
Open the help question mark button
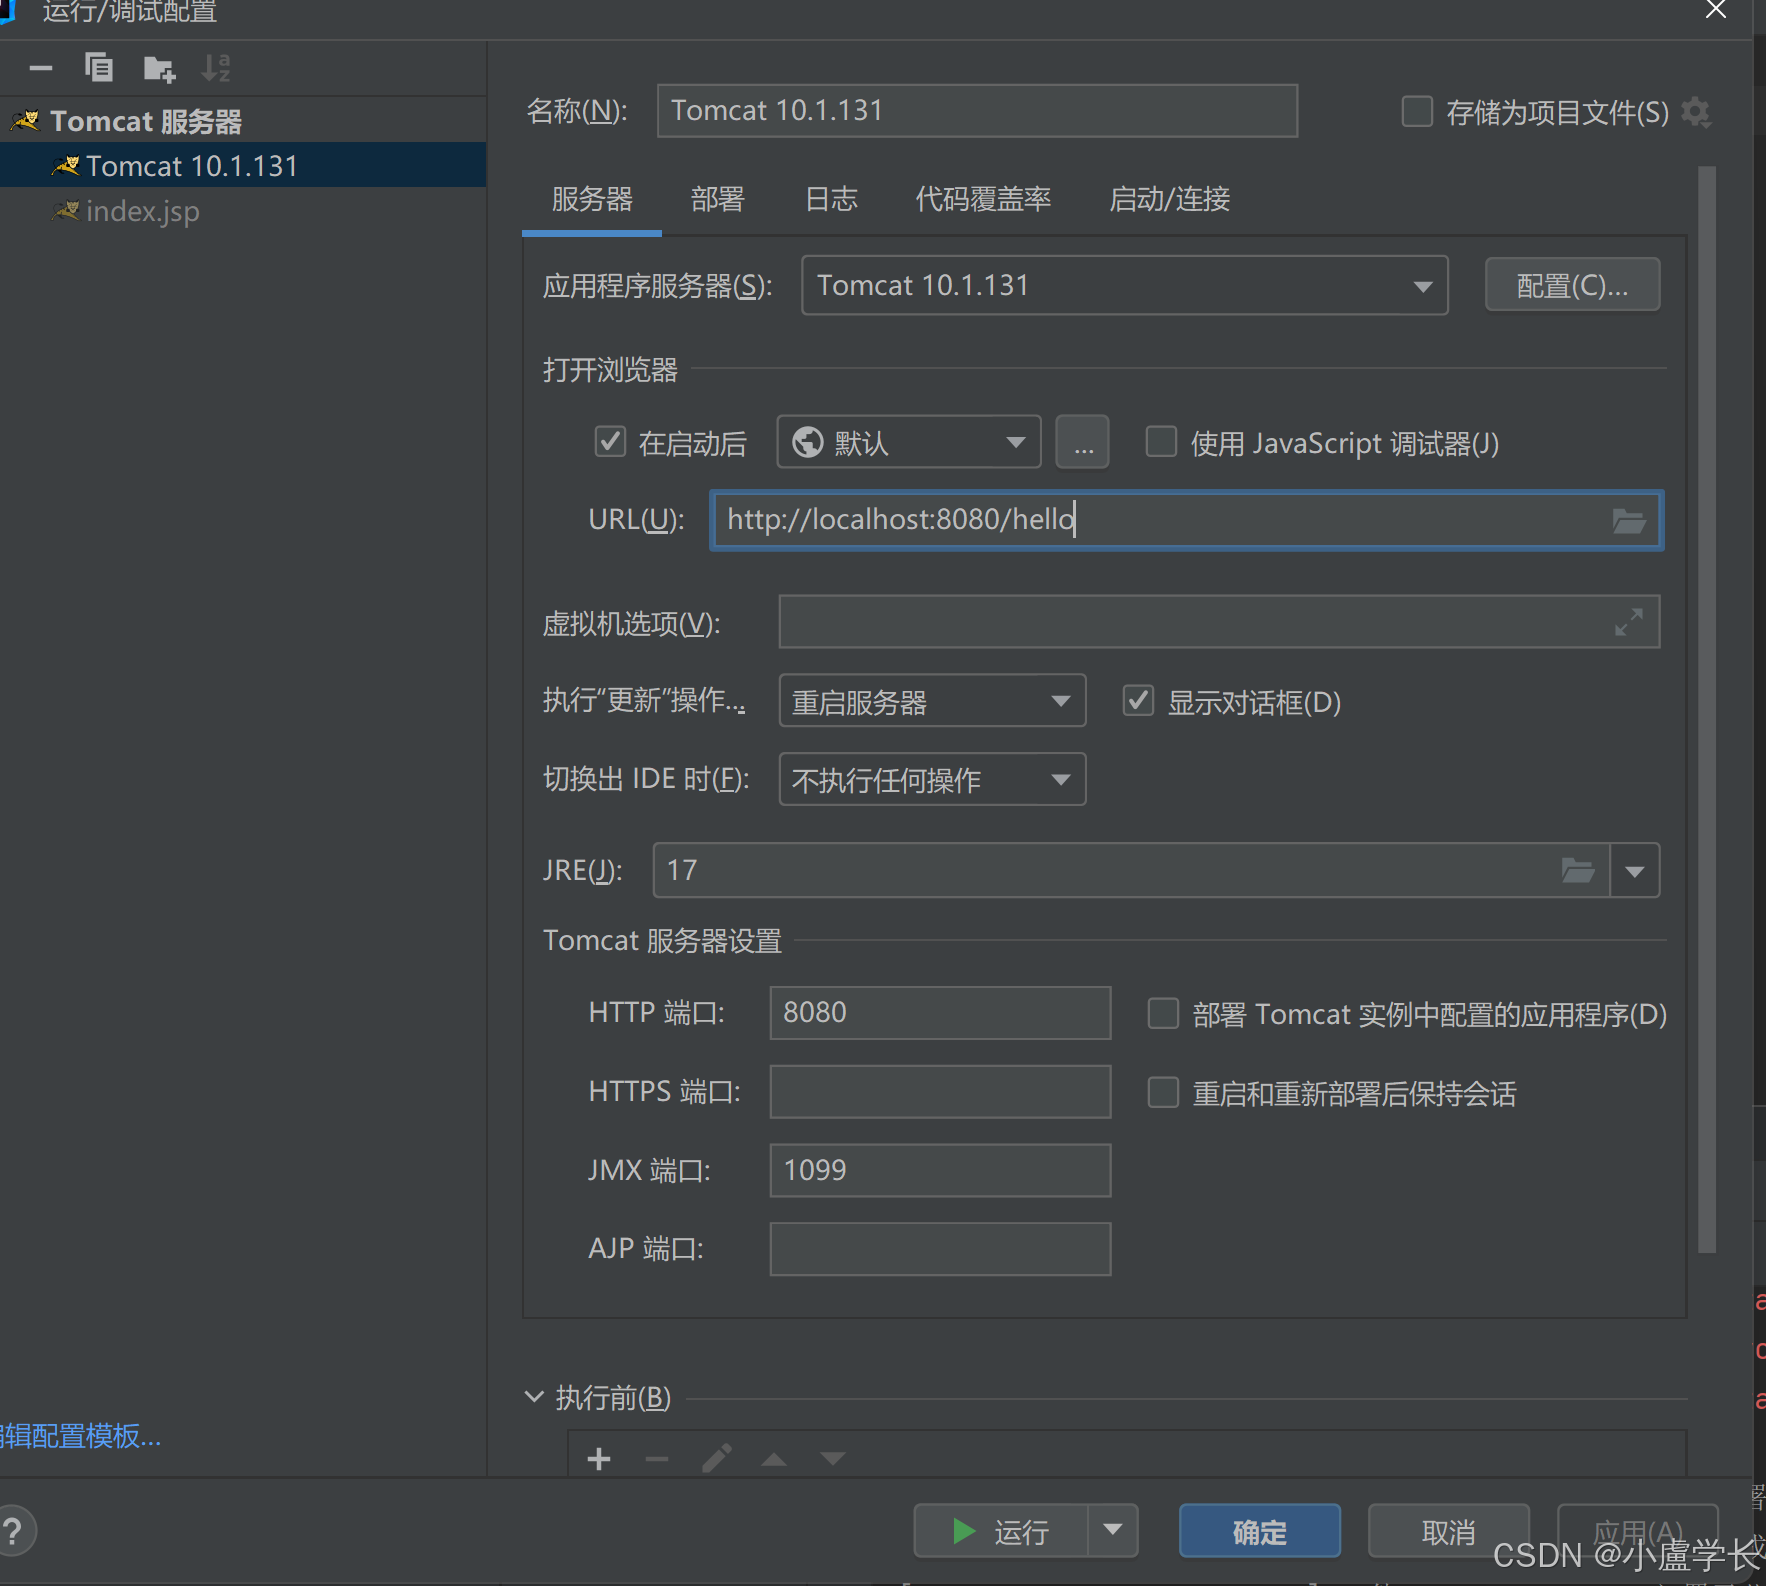[13, 1531]
